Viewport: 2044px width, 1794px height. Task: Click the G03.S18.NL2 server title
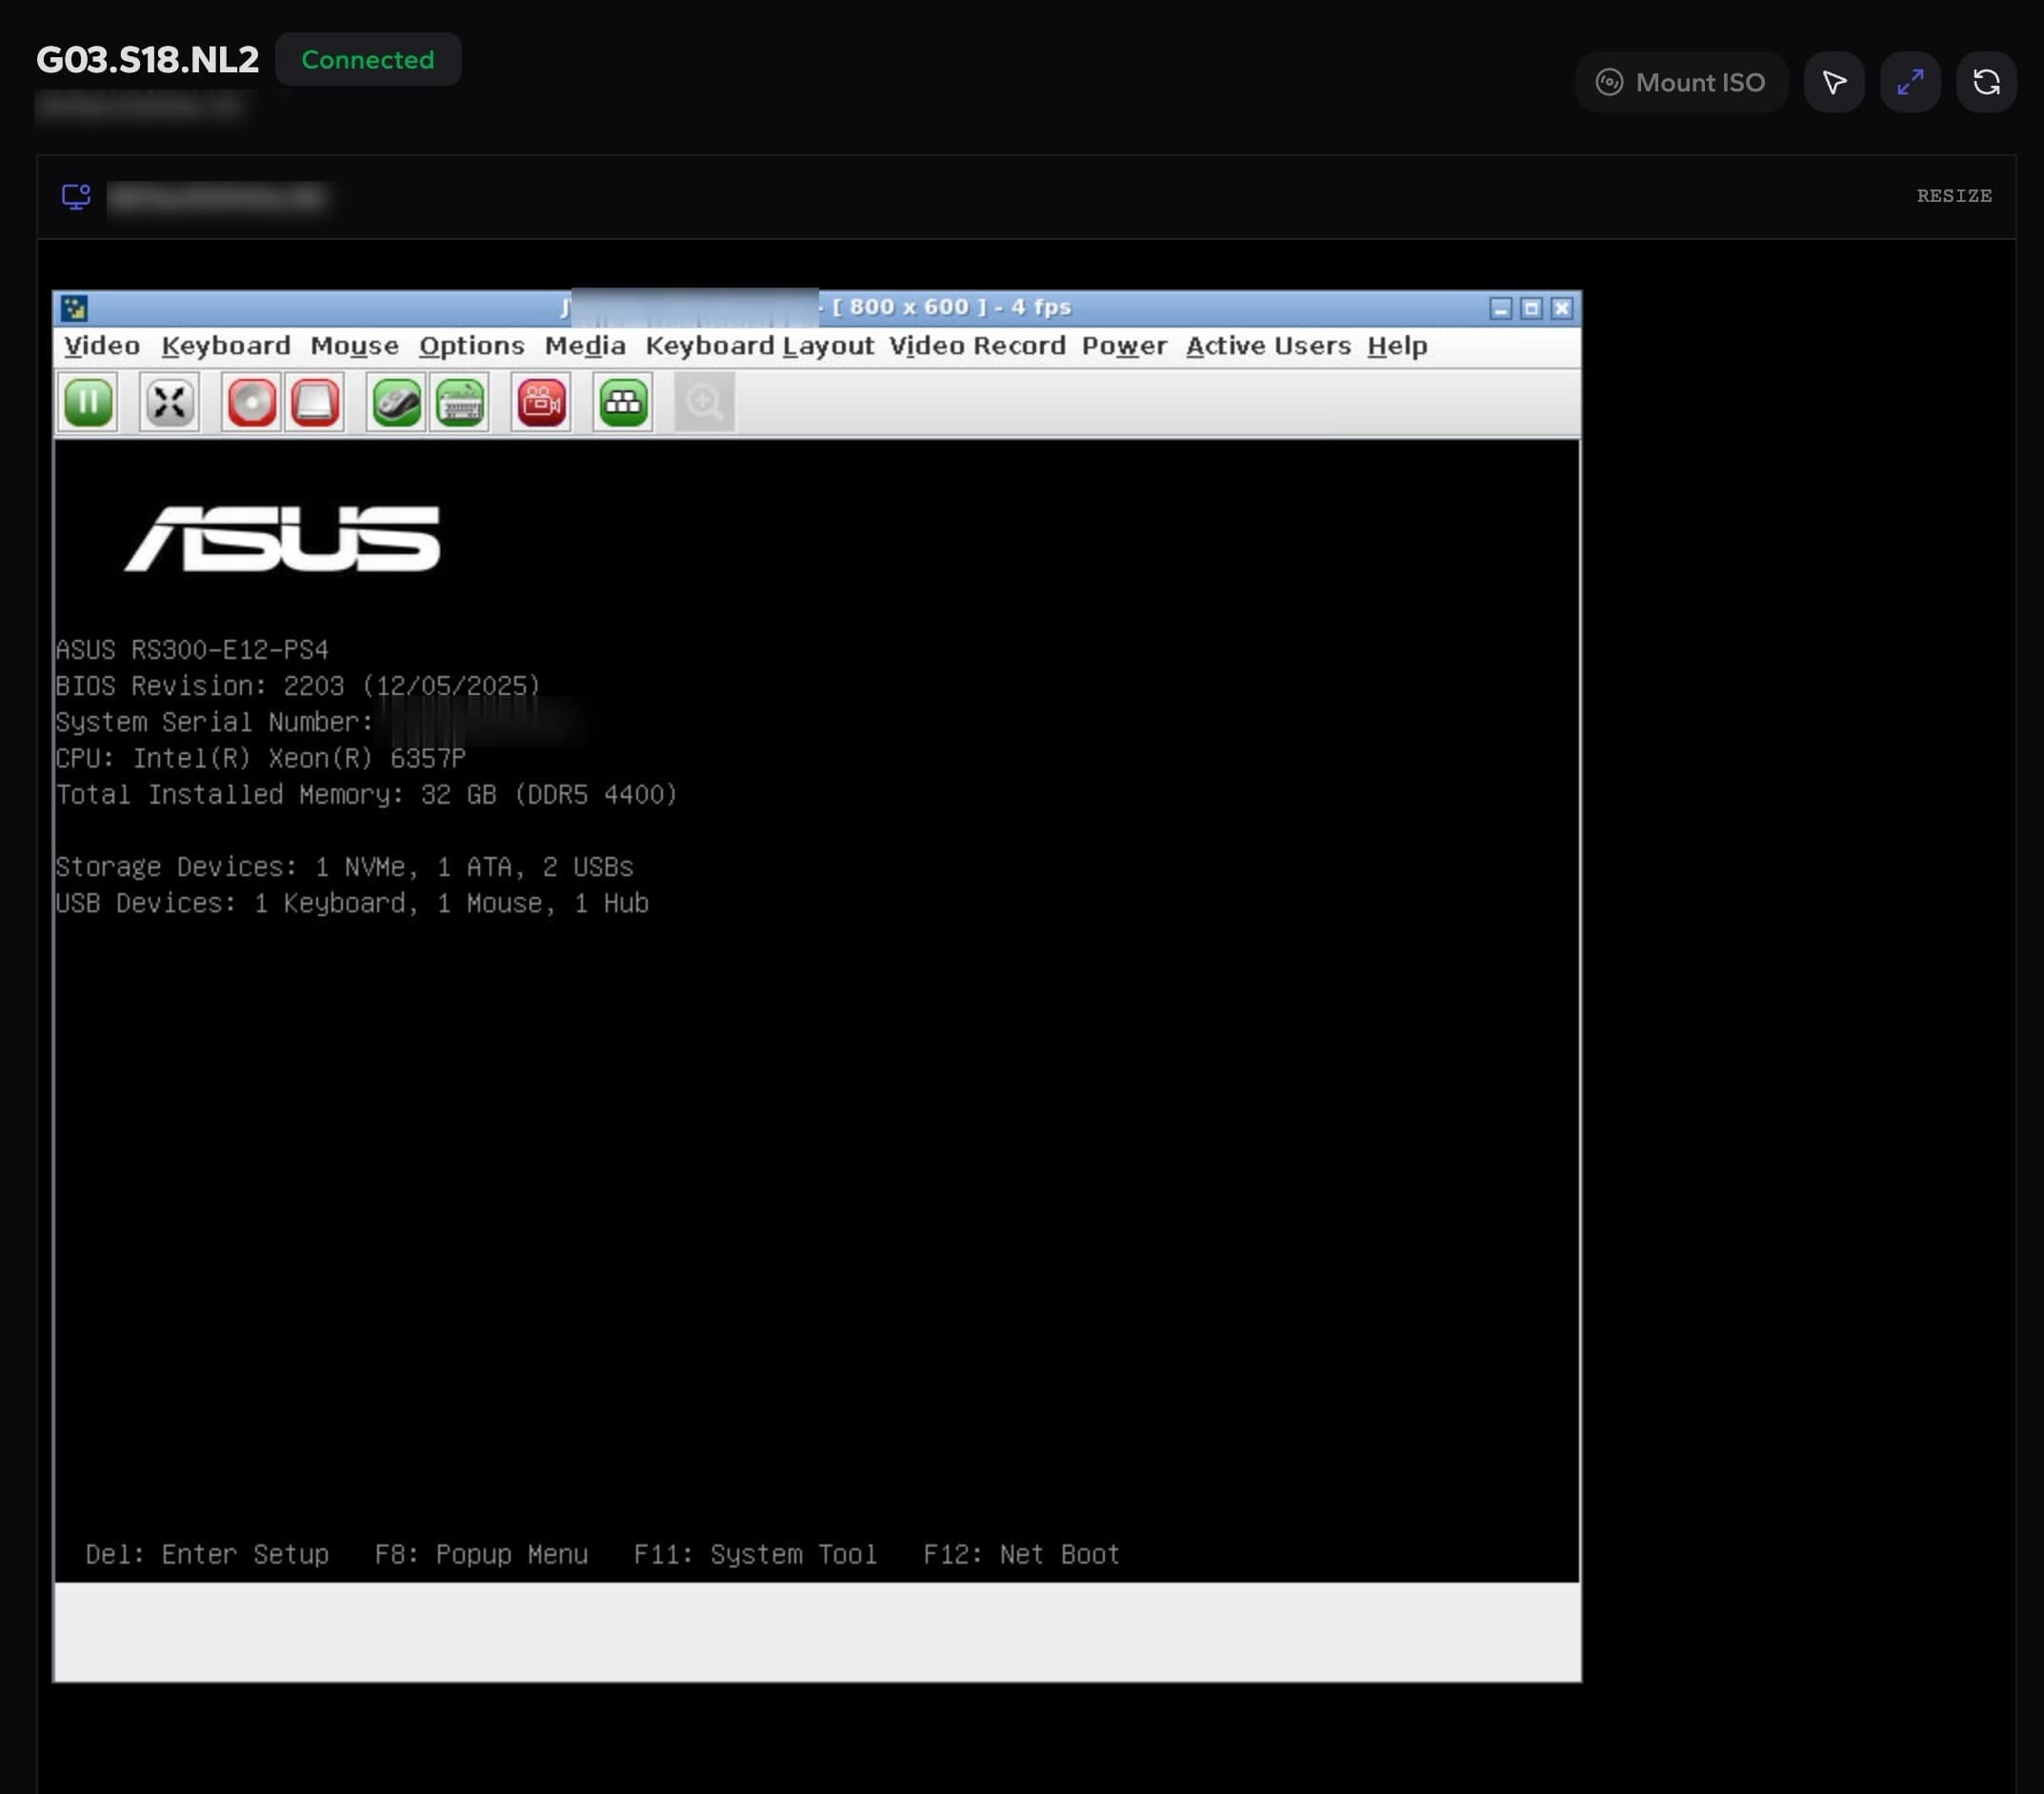pyautogui.click(x=148, y=60)
